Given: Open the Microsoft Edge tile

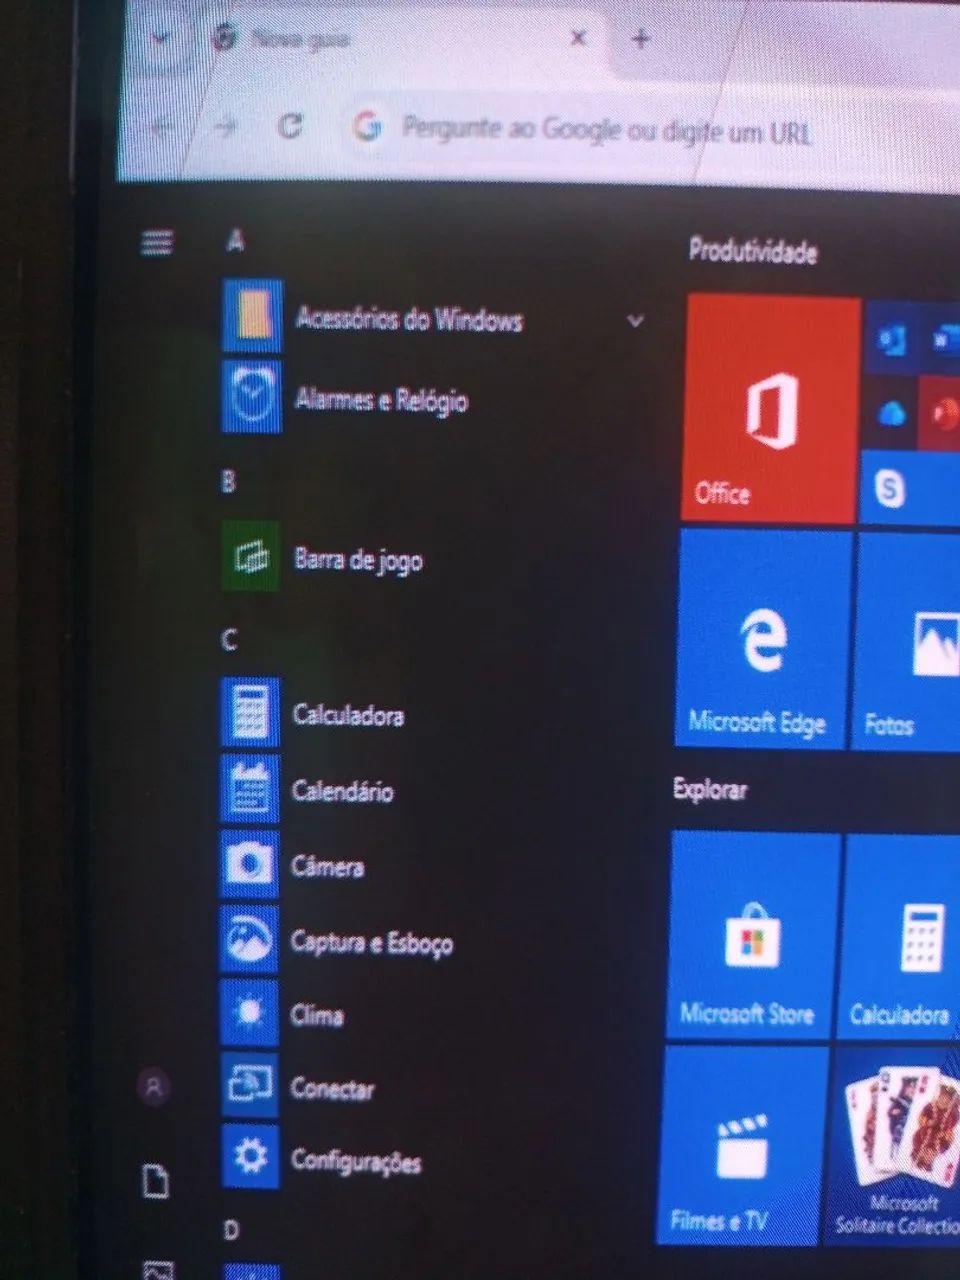Looking at the screenshot, I should point(764,639).
